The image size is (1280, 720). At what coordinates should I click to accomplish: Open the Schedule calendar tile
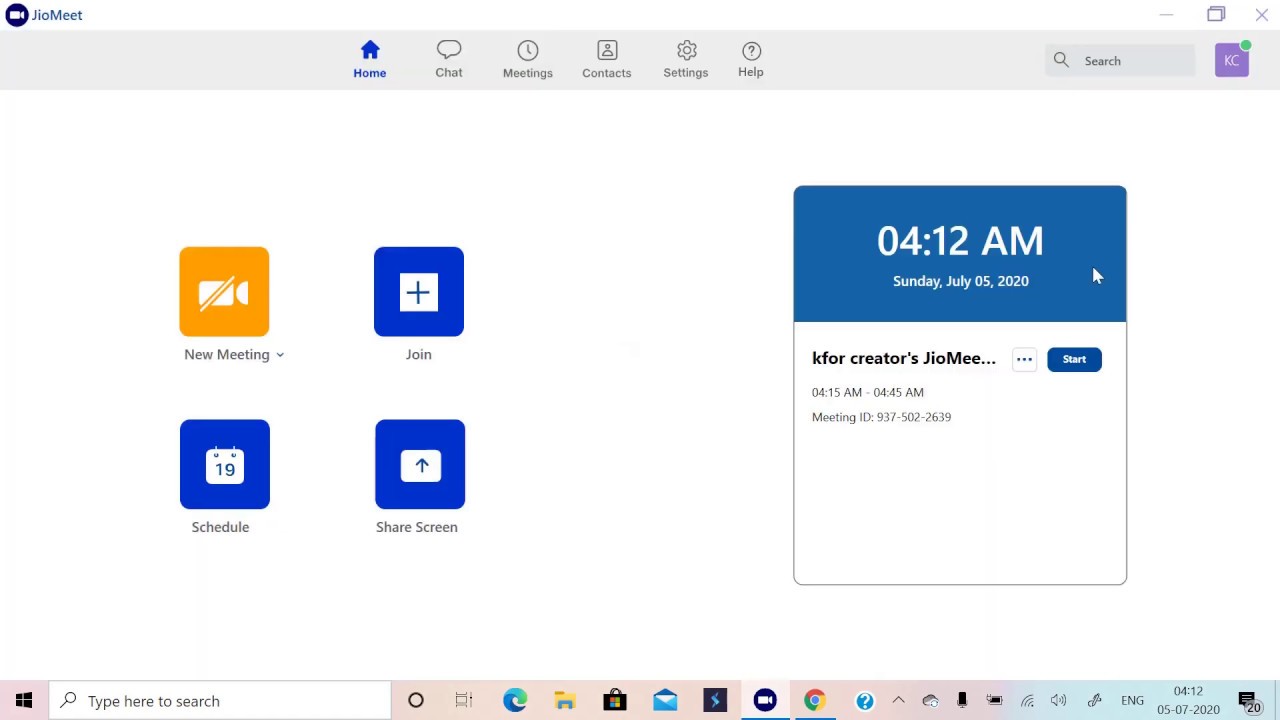(225, 464)
